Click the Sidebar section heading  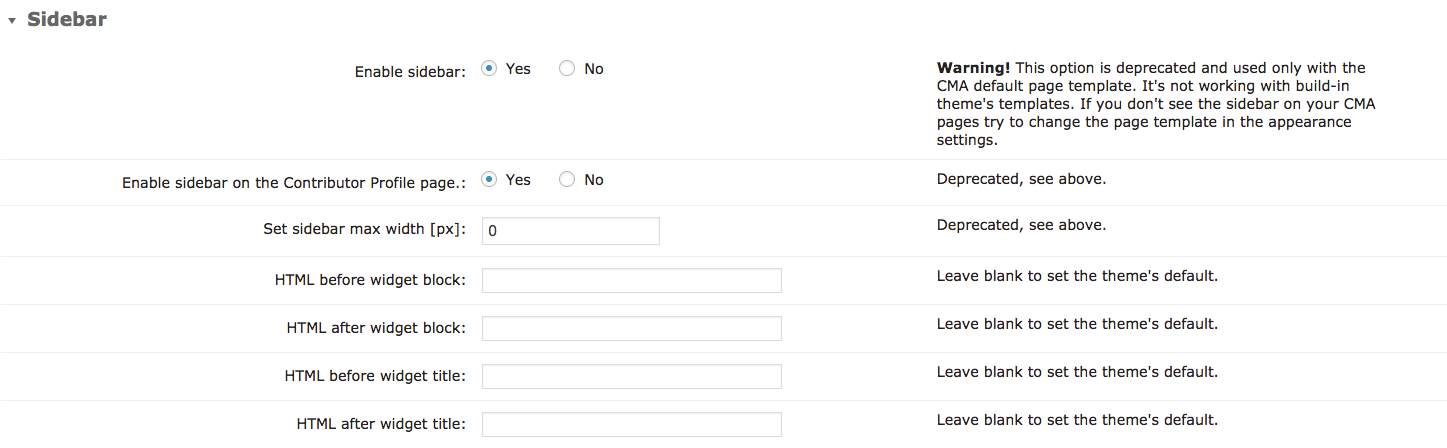pos(67,19)
